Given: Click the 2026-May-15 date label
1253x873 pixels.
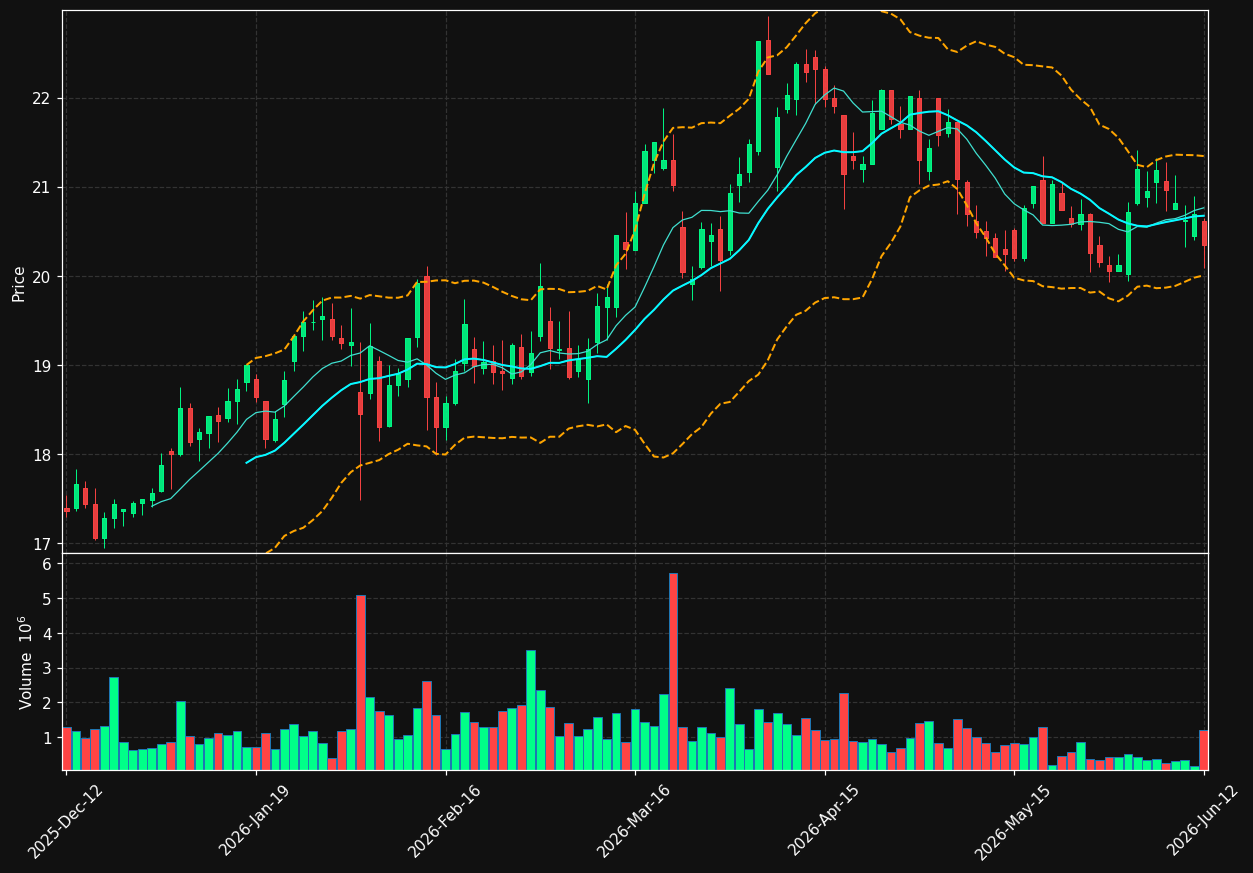Looking at the screenshot, I should (1014, 821).
